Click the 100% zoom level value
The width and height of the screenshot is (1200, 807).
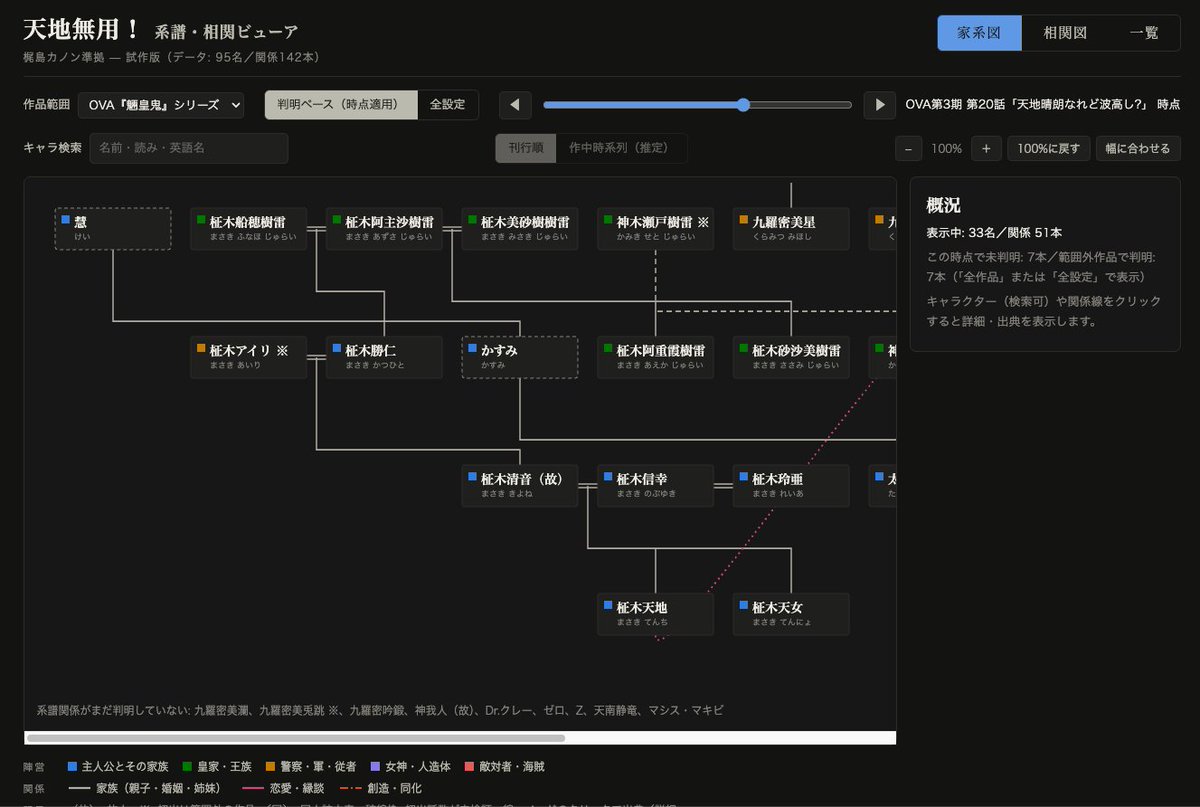click(x=947, y=149)
